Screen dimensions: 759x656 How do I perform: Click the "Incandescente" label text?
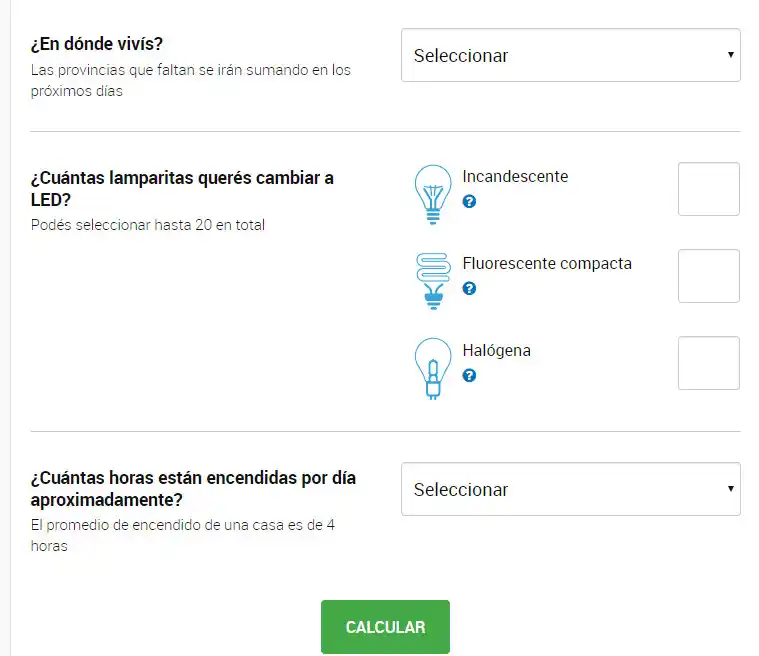[x=515, y=177]
